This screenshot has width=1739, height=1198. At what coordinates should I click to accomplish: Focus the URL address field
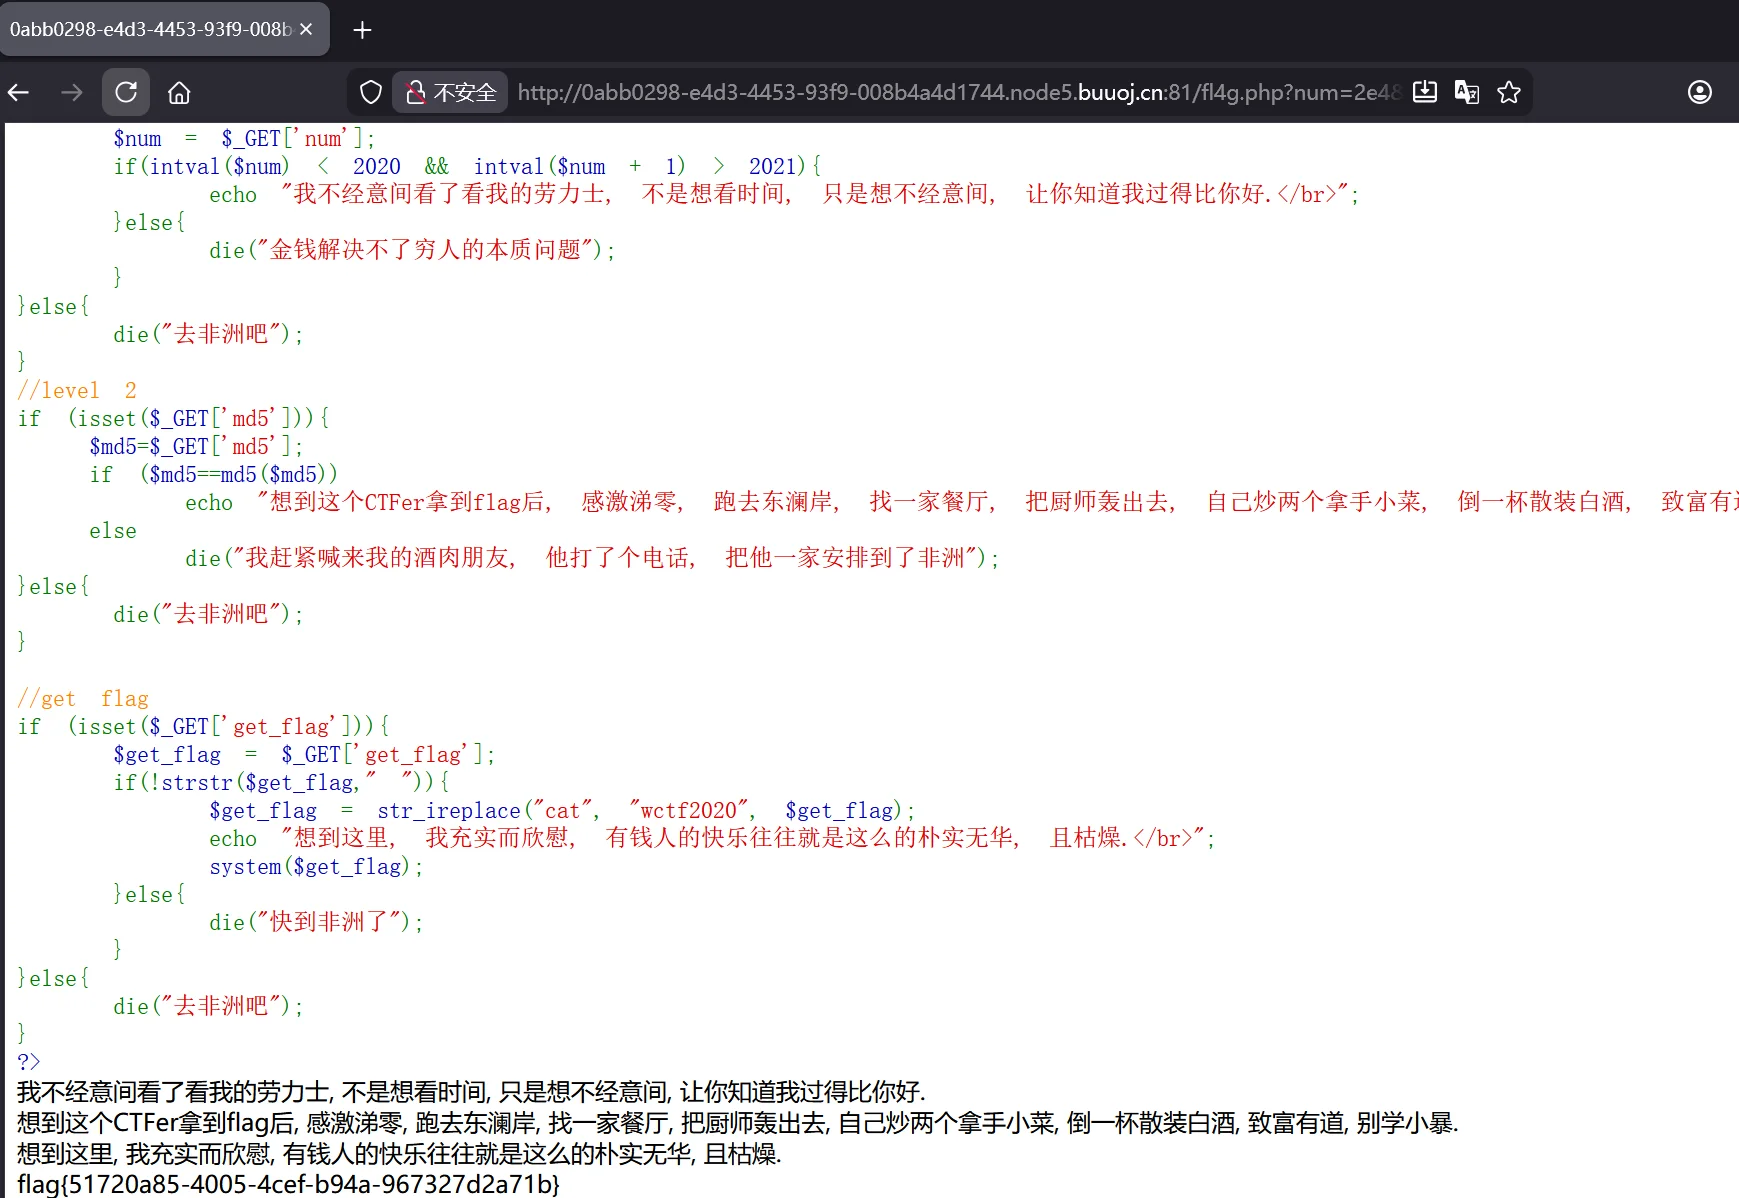pyautogui.click(x=950, y=93)
